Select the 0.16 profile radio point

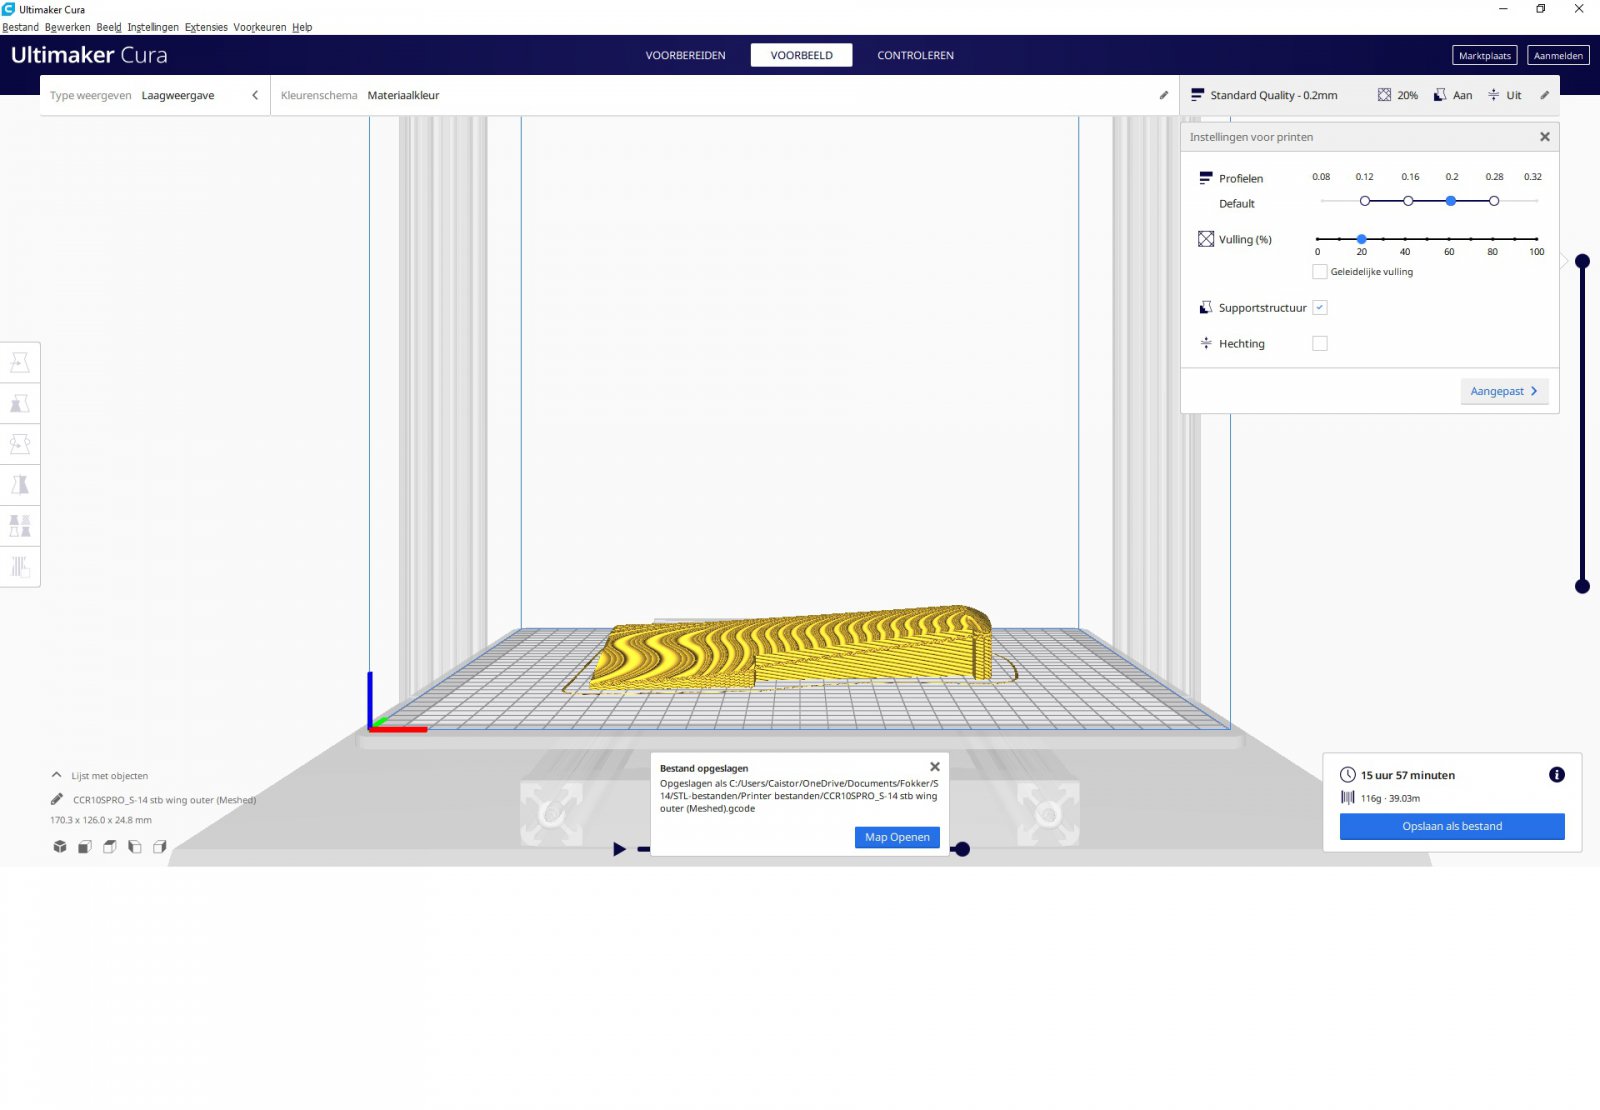(1408, 201)
